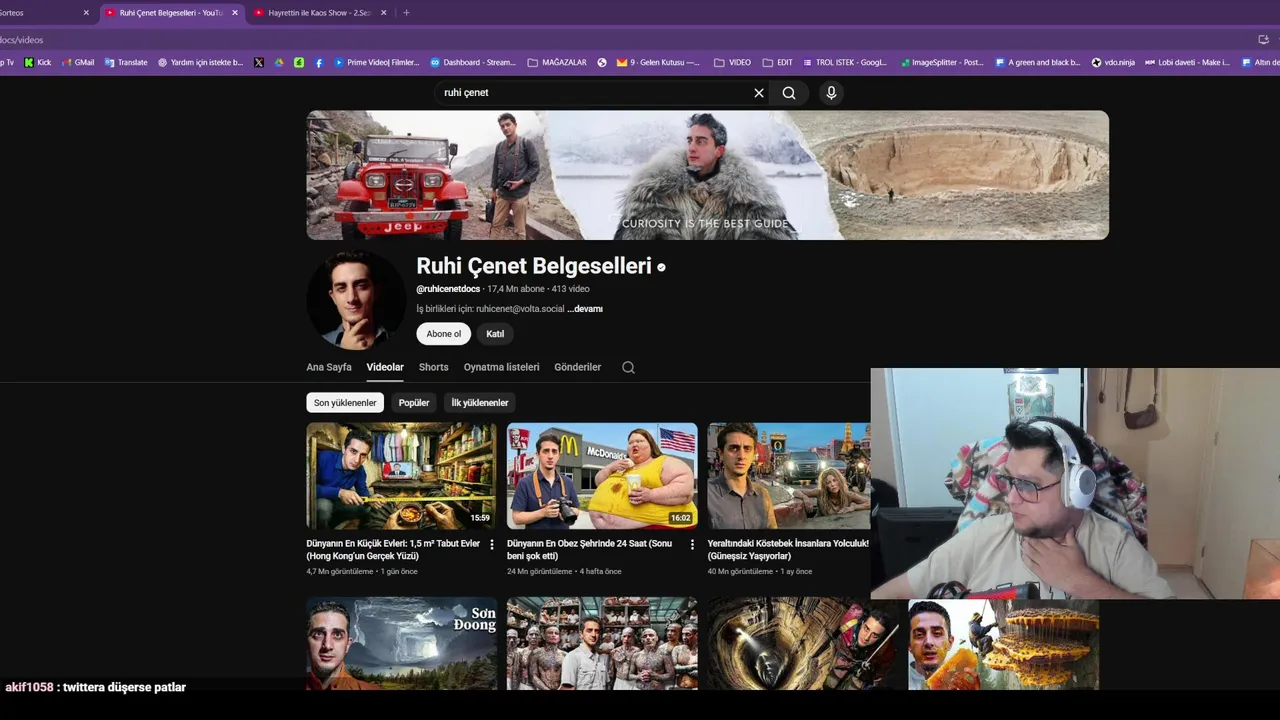The width and height of the screenshot is (1280, 720).
Task: Open the Köstebek İnsanlar video thumbnail
Action: pos(789,476)
